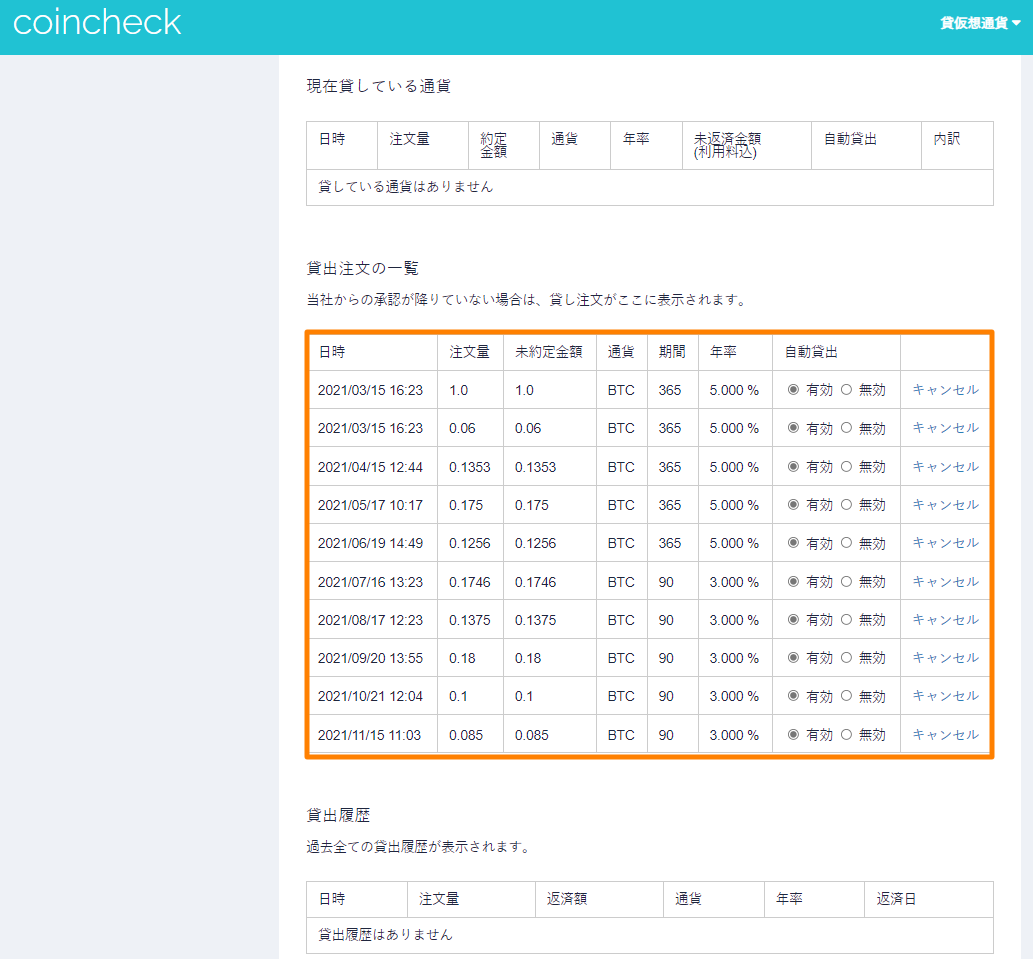Click the date 2021/03/15 16:23 with 1.0 amount
Screen dimensions: 1033x959
click(x=370, y=390)
